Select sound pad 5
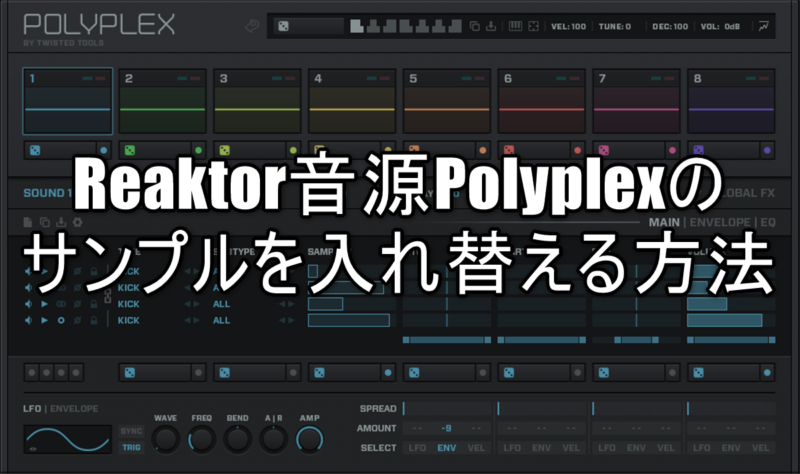The height and width of the screenshot is (474, 800). [x=447, y=100]
